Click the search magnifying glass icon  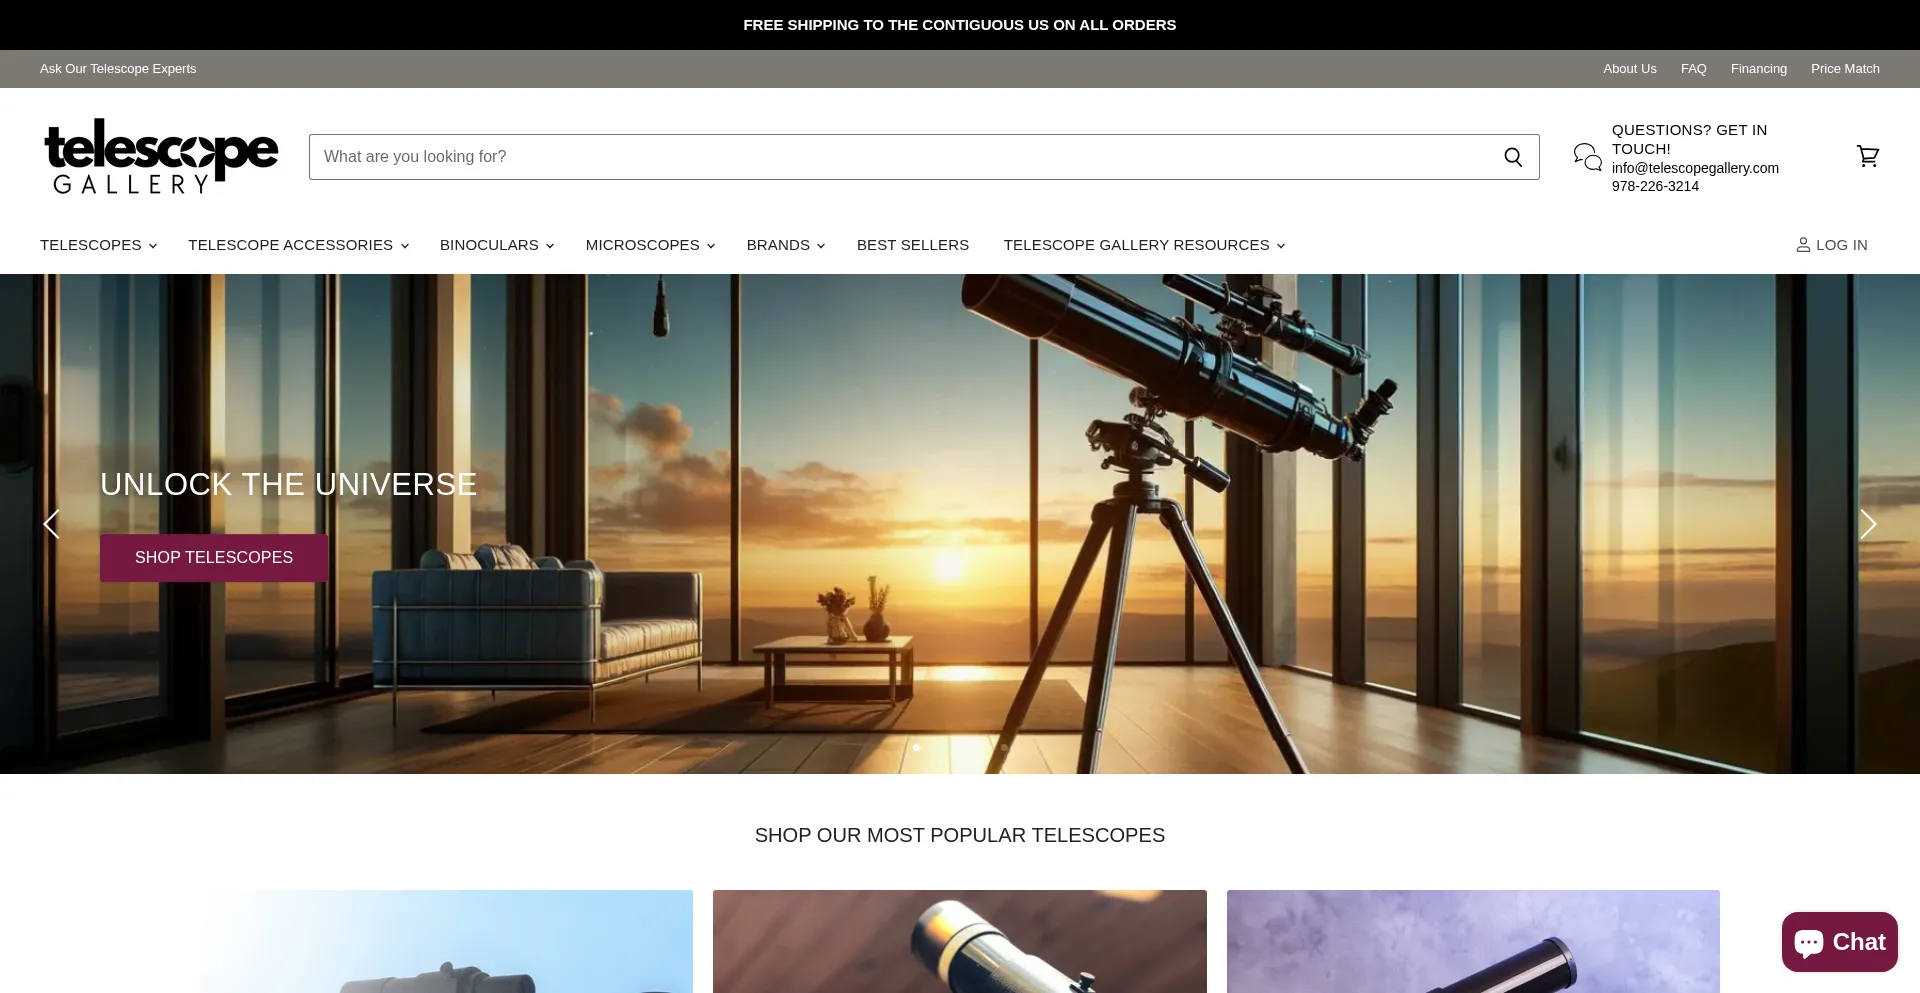1513,157
